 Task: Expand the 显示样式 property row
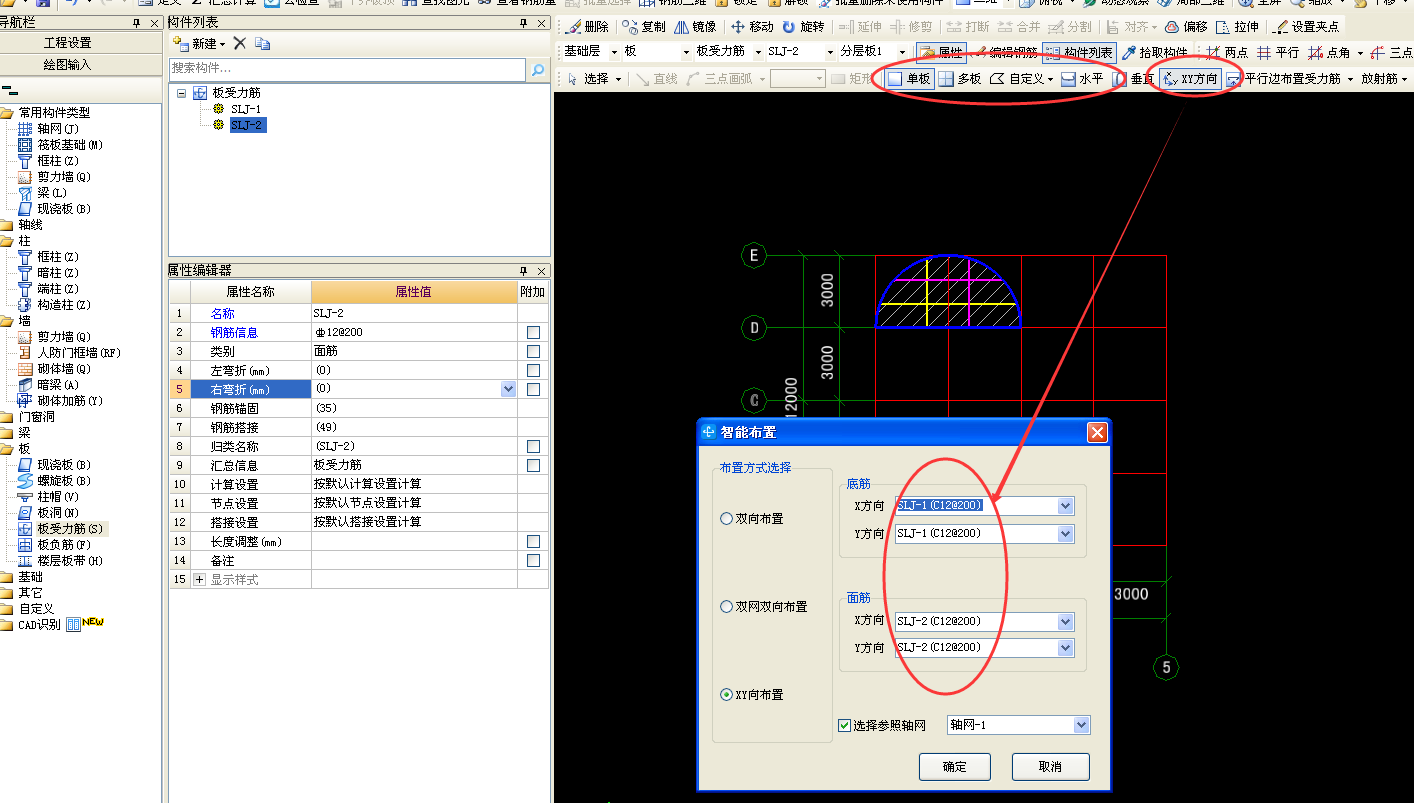pyautogui.click(x=199, y=579)
